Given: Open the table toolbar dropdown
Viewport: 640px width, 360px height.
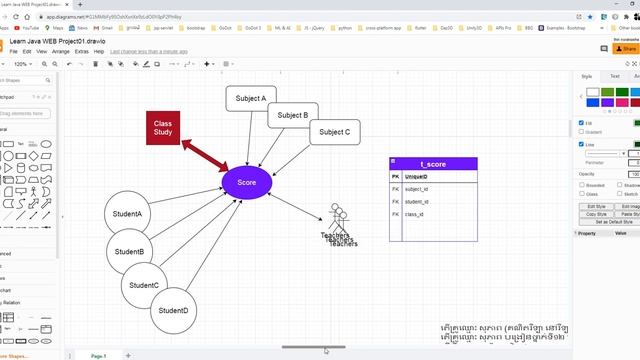Looking at the screenshot, I should click(228, 64).
